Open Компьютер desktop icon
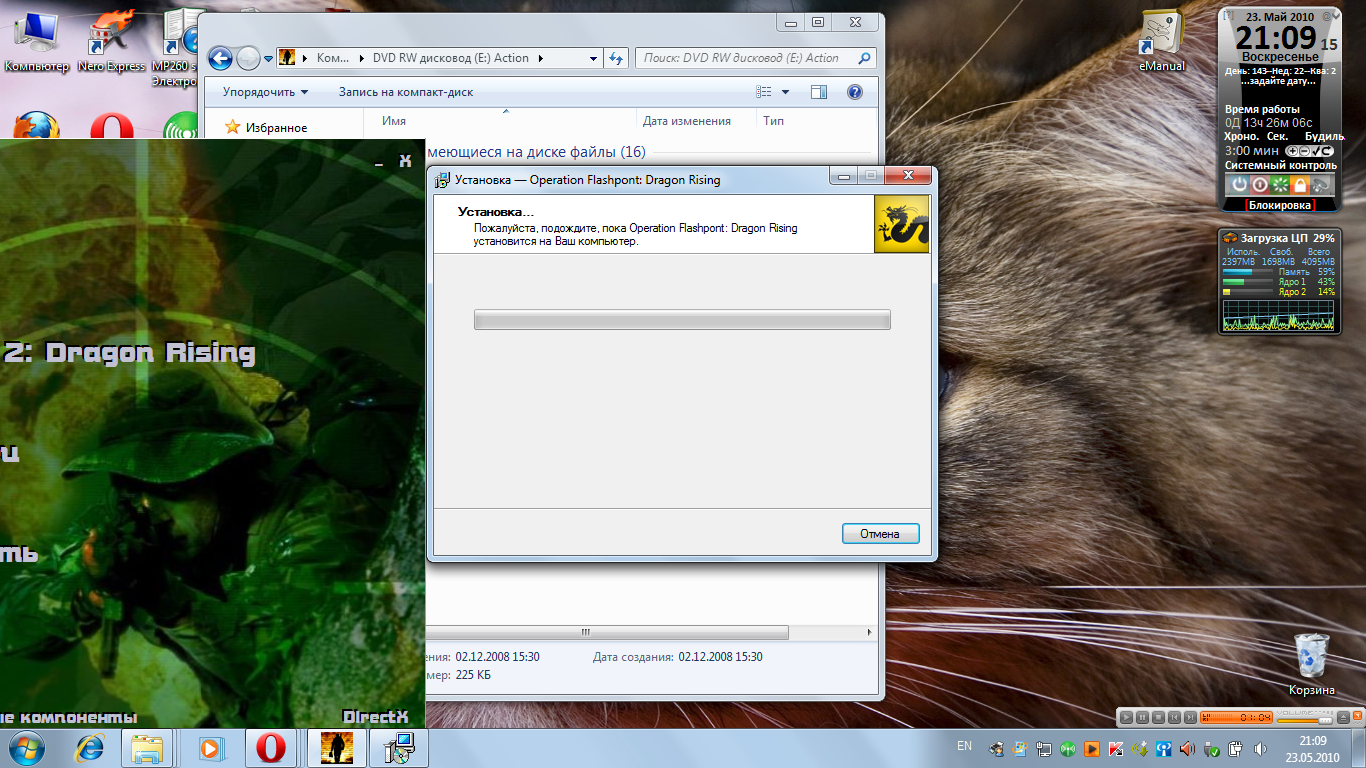Image resolution: width=1366 pixels, height=768 pixels. point(37,40)
